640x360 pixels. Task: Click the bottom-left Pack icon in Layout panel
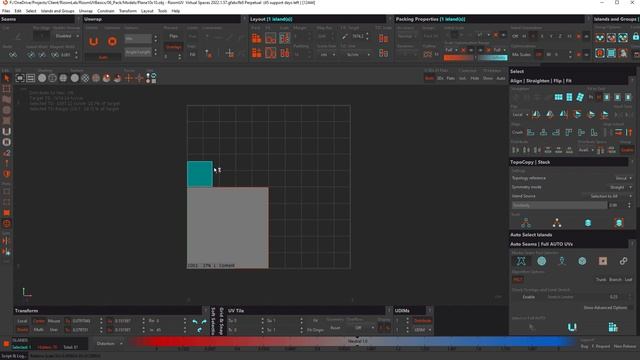(256, 53)
